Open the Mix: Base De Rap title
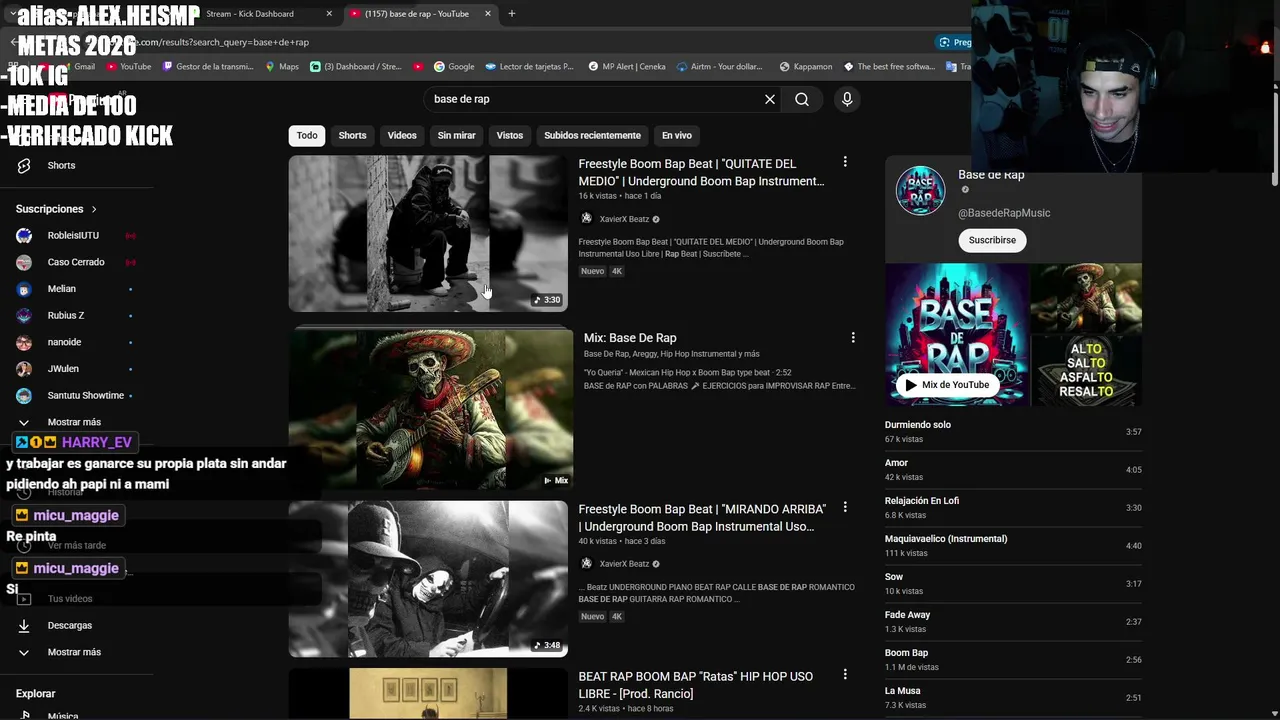Viewport: 1280px width, 720px height. (x=630, y=338)
